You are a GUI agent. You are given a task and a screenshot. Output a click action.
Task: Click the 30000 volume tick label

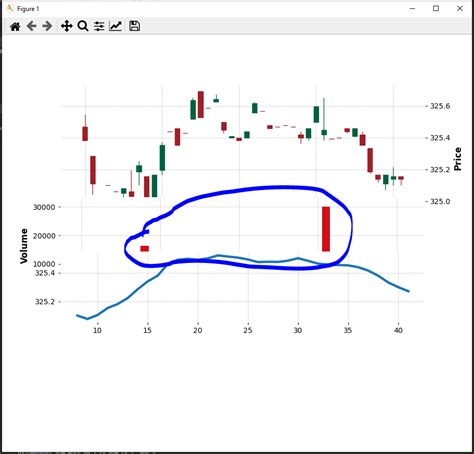[44, 207]
